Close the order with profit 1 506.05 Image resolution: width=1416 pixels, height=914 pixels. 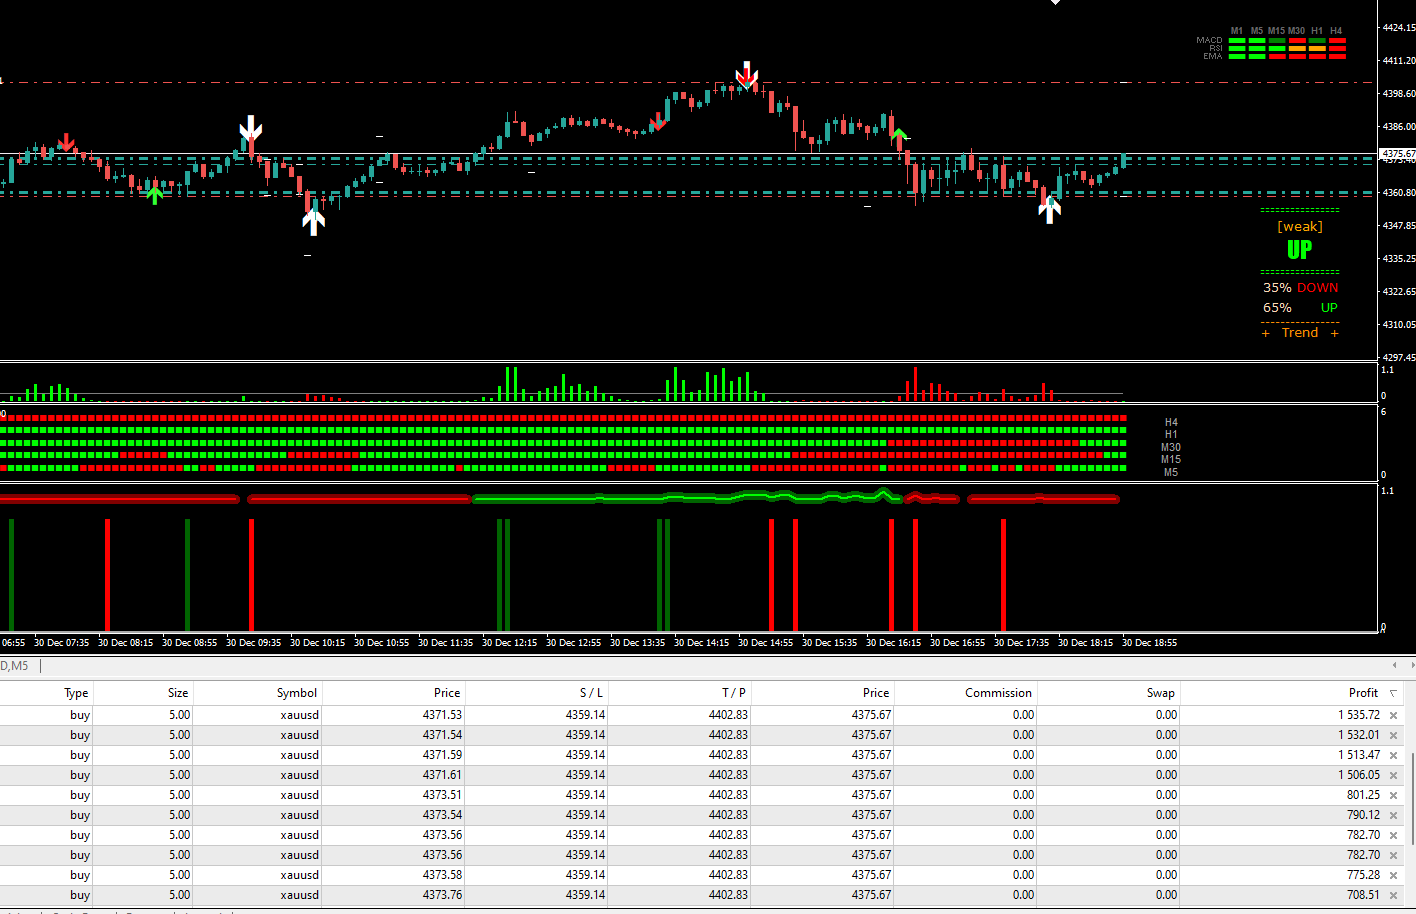[x=1393, y=775]
